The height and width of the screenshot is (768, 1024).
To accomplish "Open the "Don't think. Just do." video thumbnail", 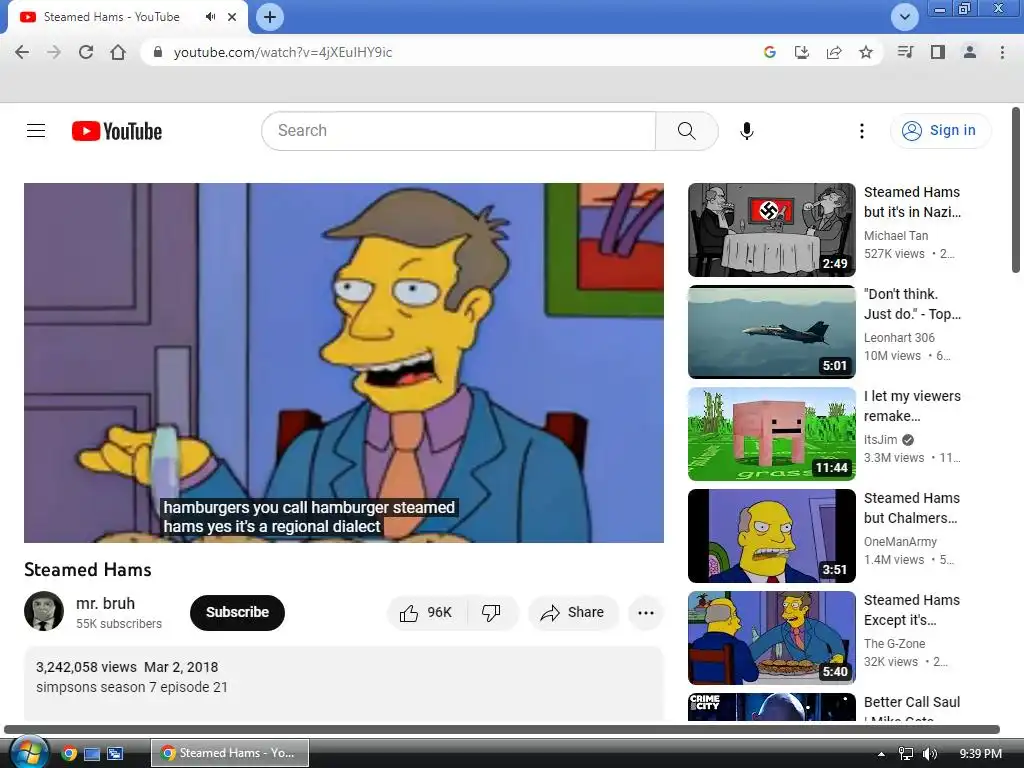I will click(771, 332).
